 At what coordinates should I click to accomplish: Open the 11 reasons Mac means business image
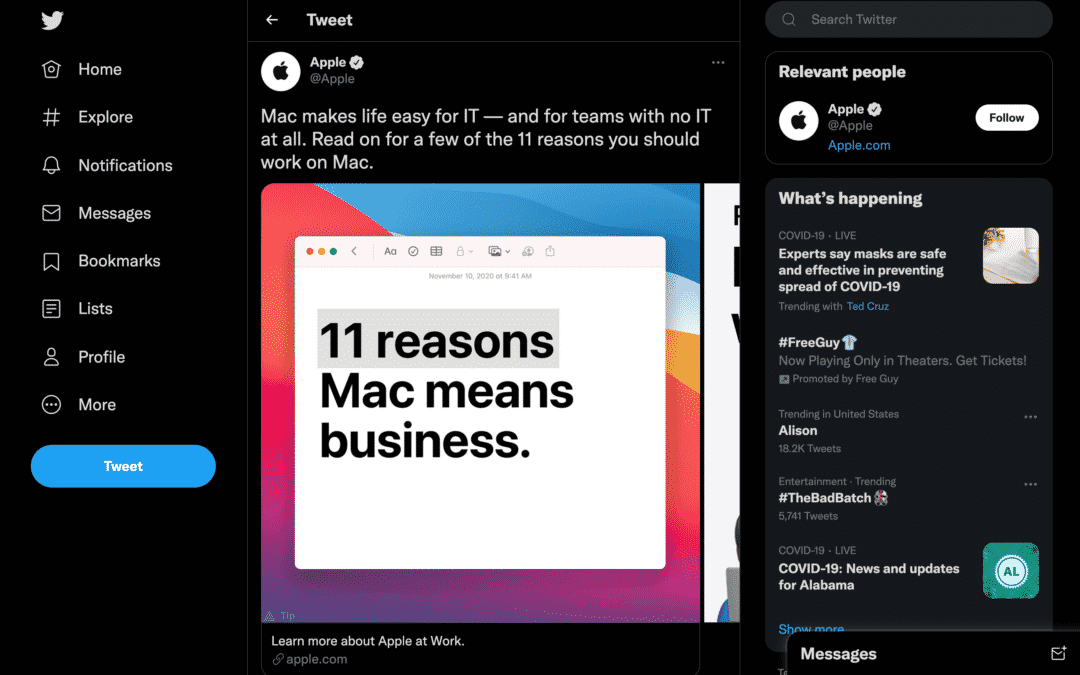[480, 403]
